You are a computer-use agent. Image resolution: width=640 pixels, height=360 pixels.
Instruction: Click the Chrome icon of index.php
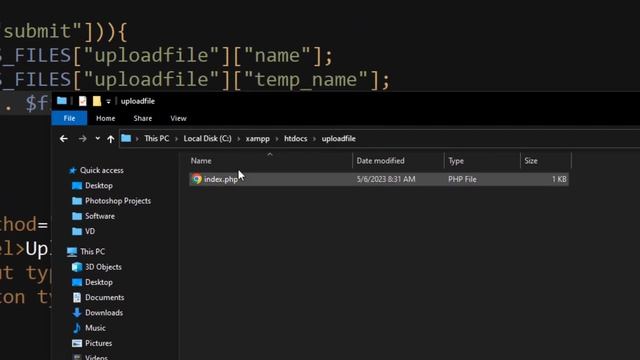tap(197, 179)
